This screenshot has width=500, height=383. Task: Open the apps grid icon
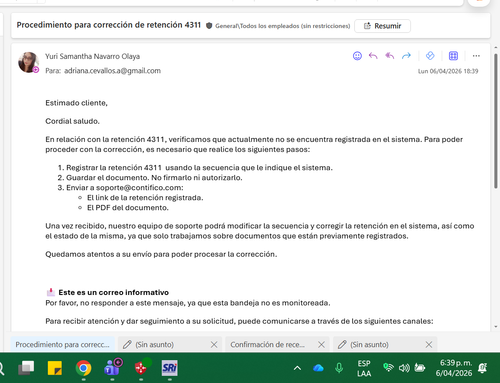453,56
